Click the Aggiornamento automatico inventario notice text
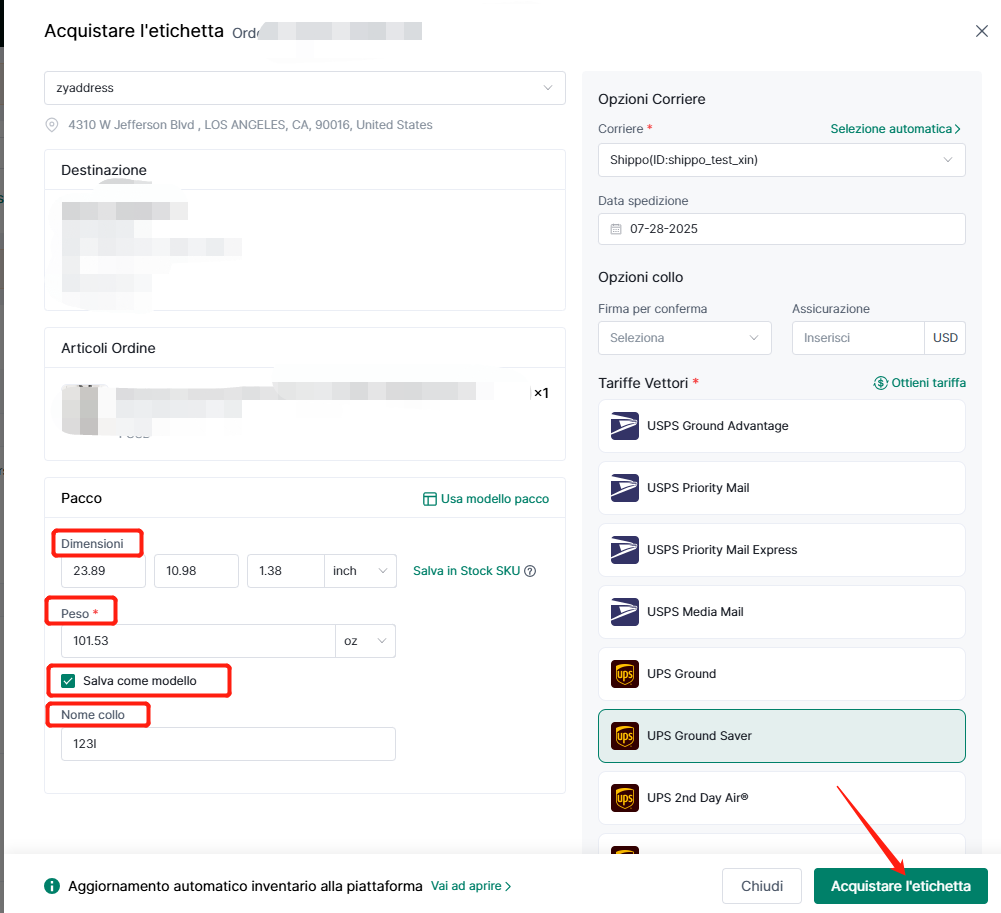1001x913 pixels. pyautogui.click(x=245, y=886)
